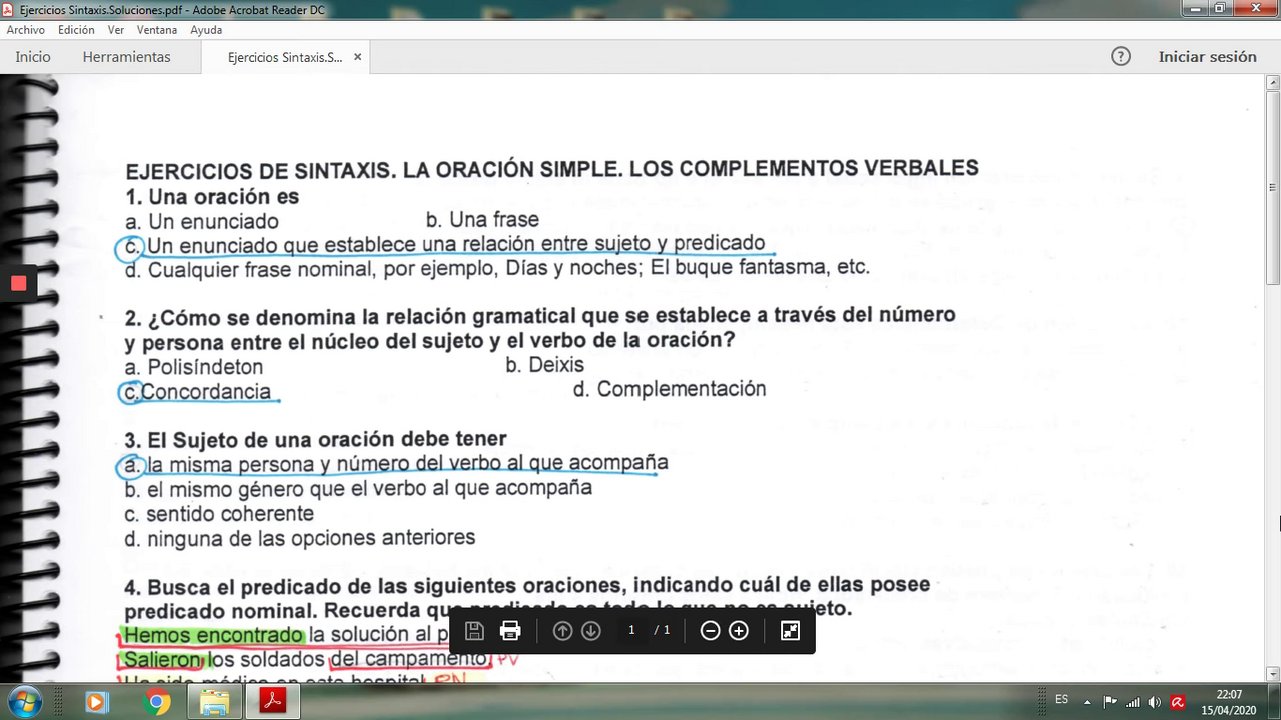The image size is (1281, 720).
Task: Click the Action Center flag icon
Action: pos(1110,702)
